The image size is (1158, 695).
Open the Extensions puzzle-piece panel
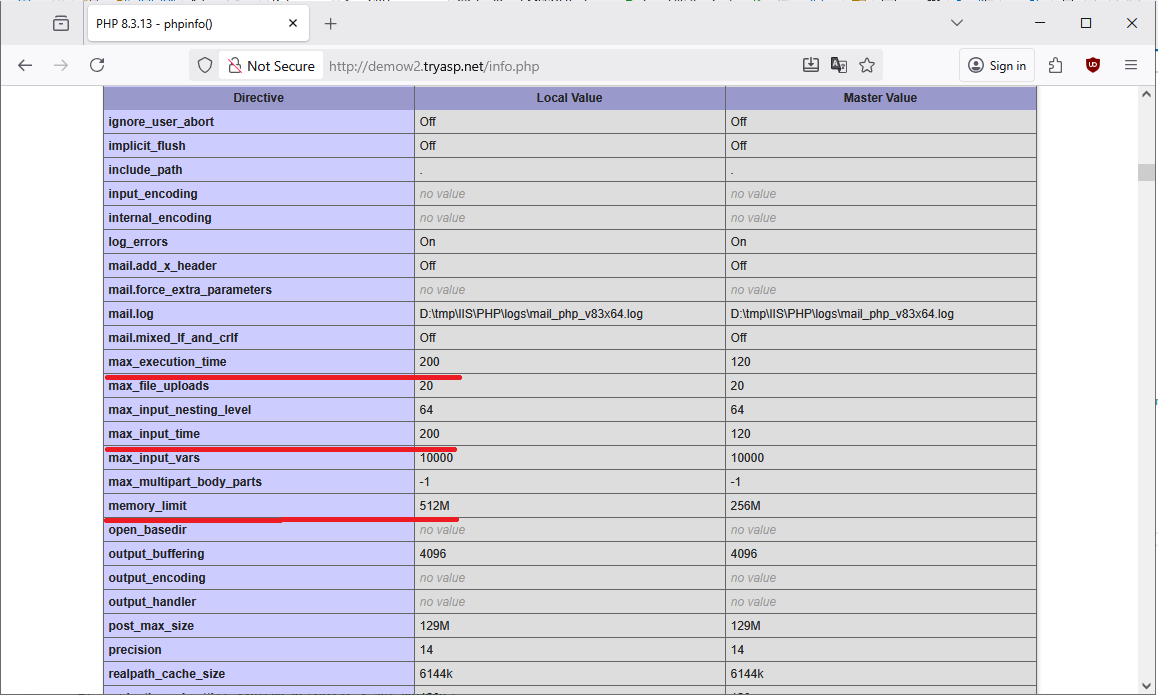pos(1056,65)
